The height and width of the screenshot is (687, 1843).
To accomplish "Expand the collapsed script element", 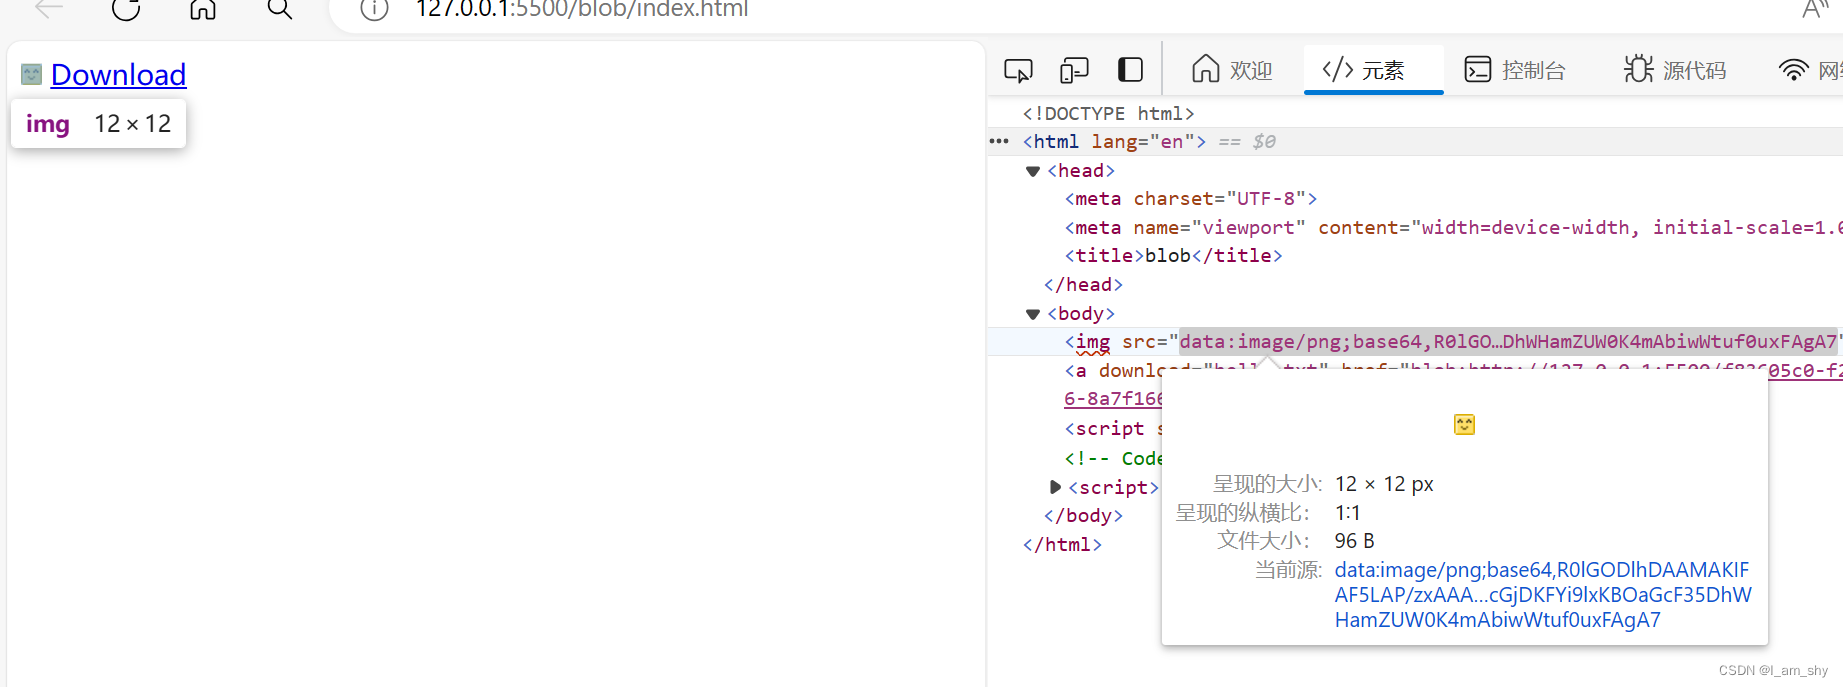I will (1055, 487).
